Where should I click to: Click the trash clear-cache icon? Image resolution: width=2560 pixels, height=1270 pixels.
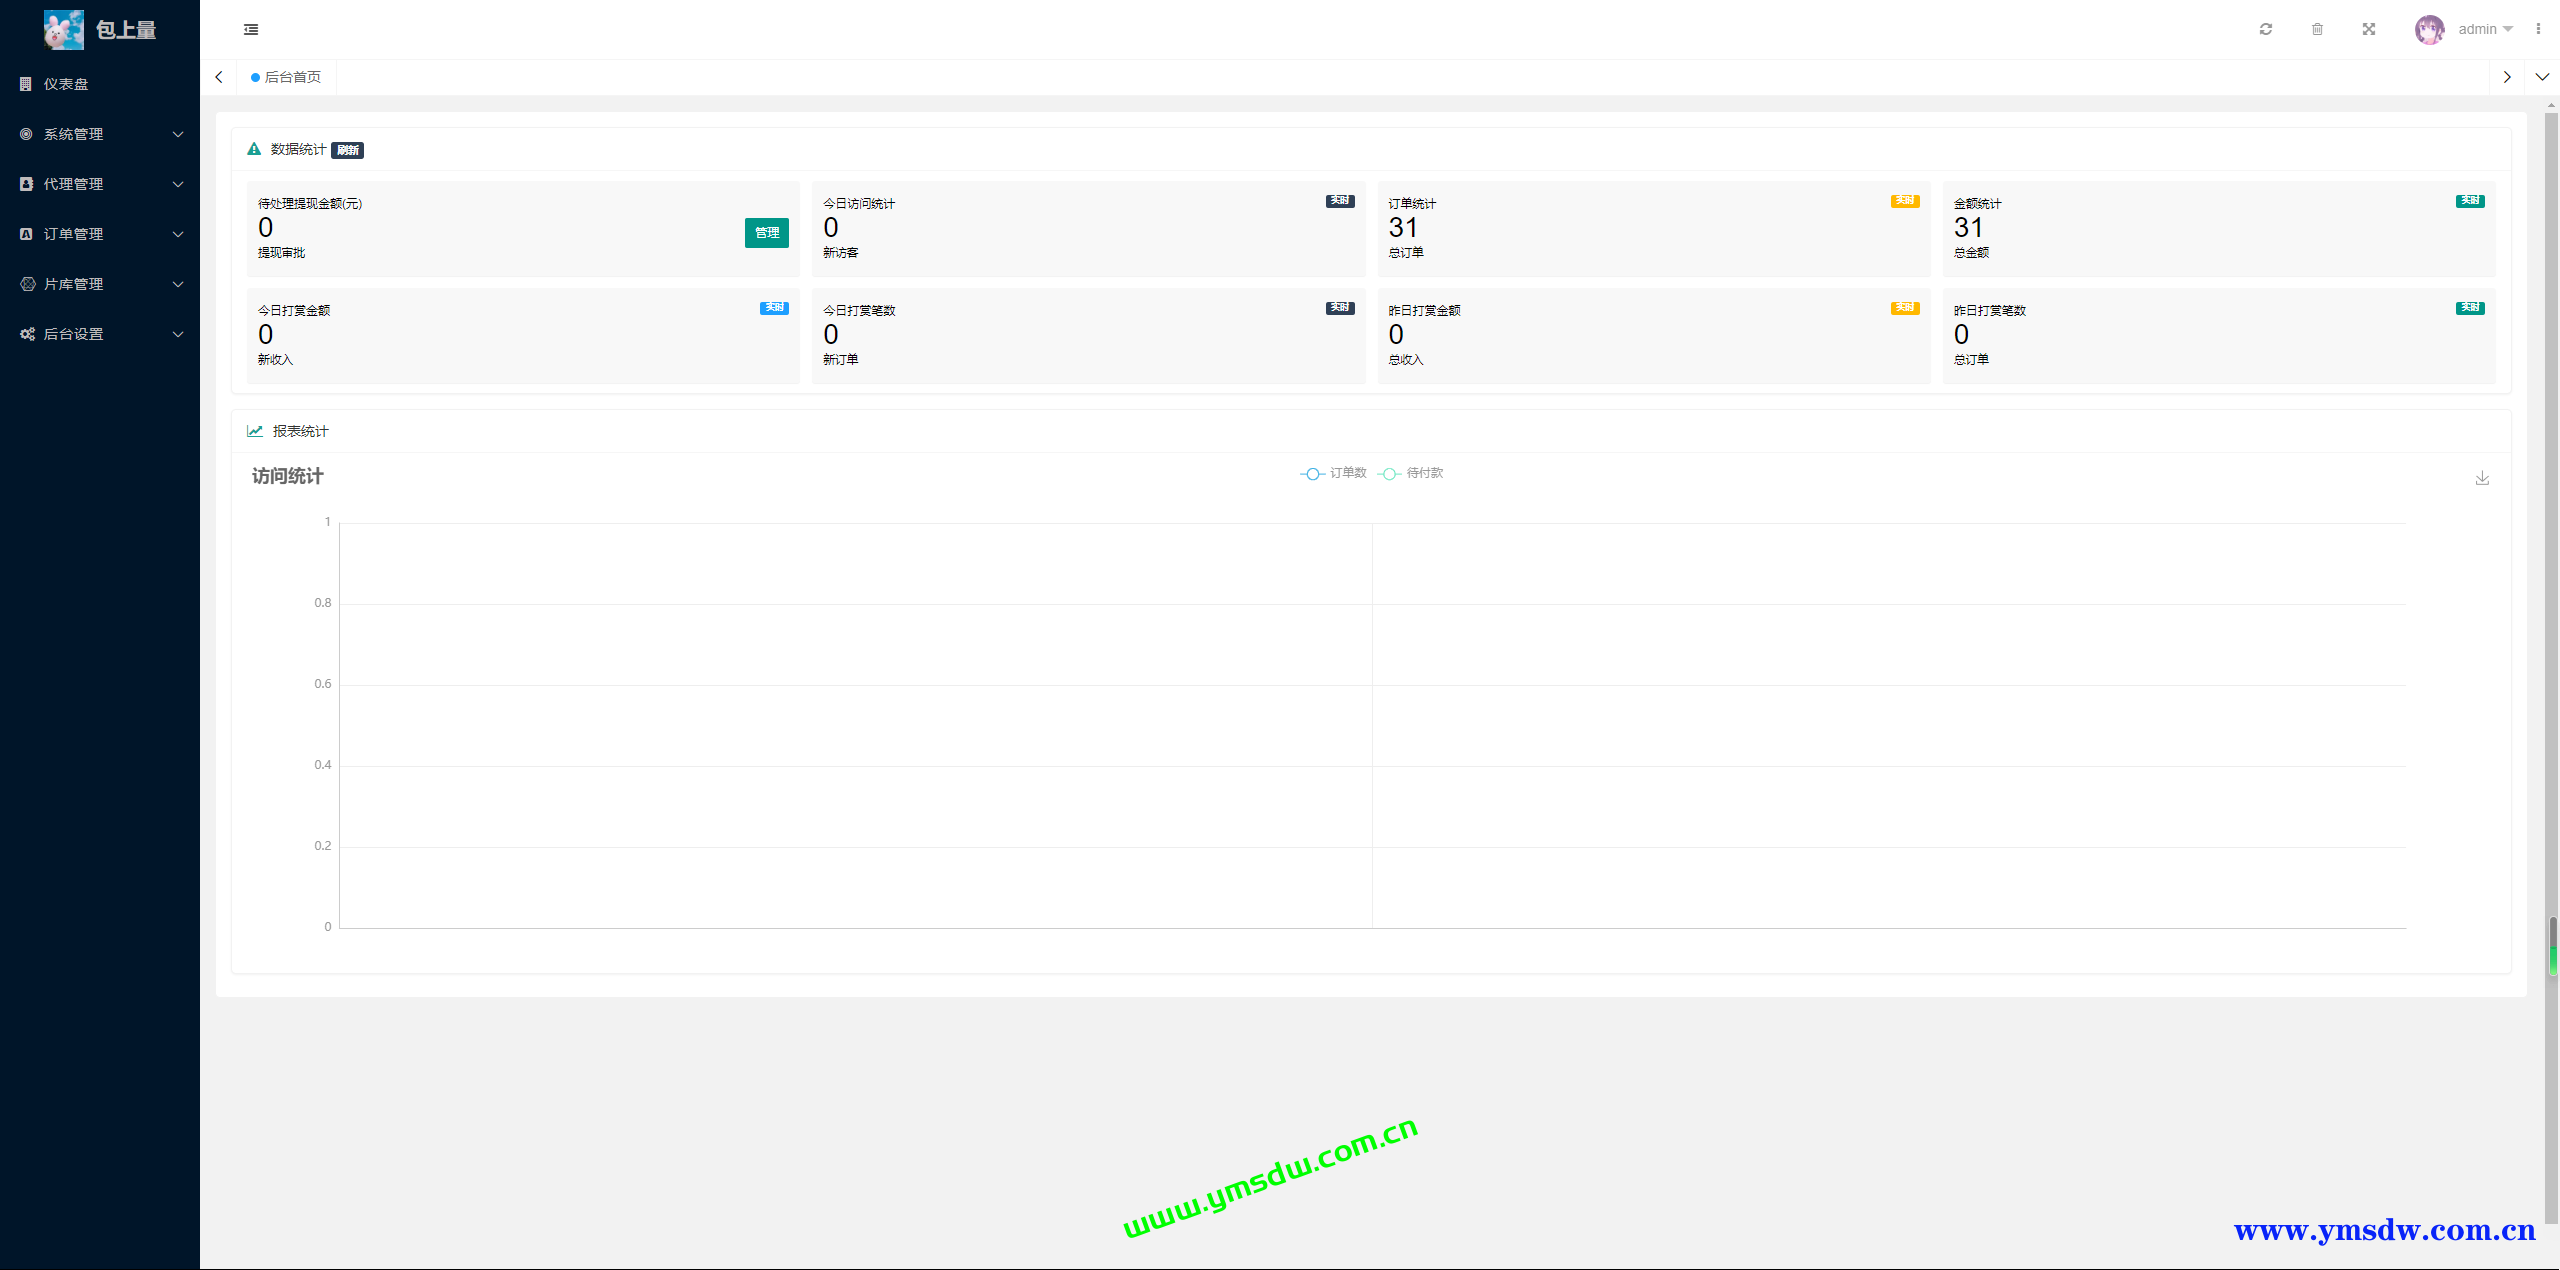click(x=2317, y=29)
